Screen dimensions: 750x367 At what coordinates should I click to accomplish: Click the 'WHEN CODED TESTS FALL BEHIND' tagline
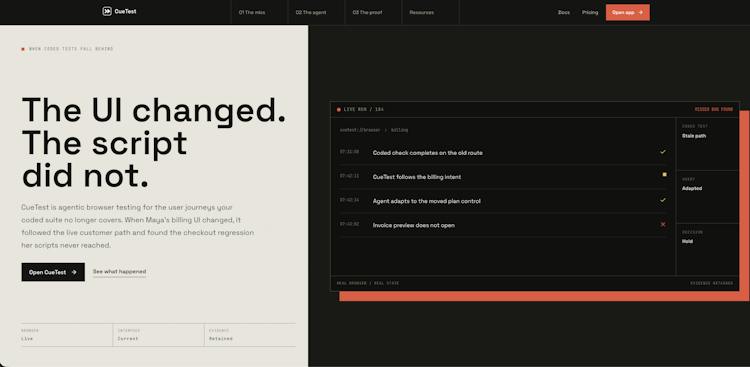pos(71,49)
